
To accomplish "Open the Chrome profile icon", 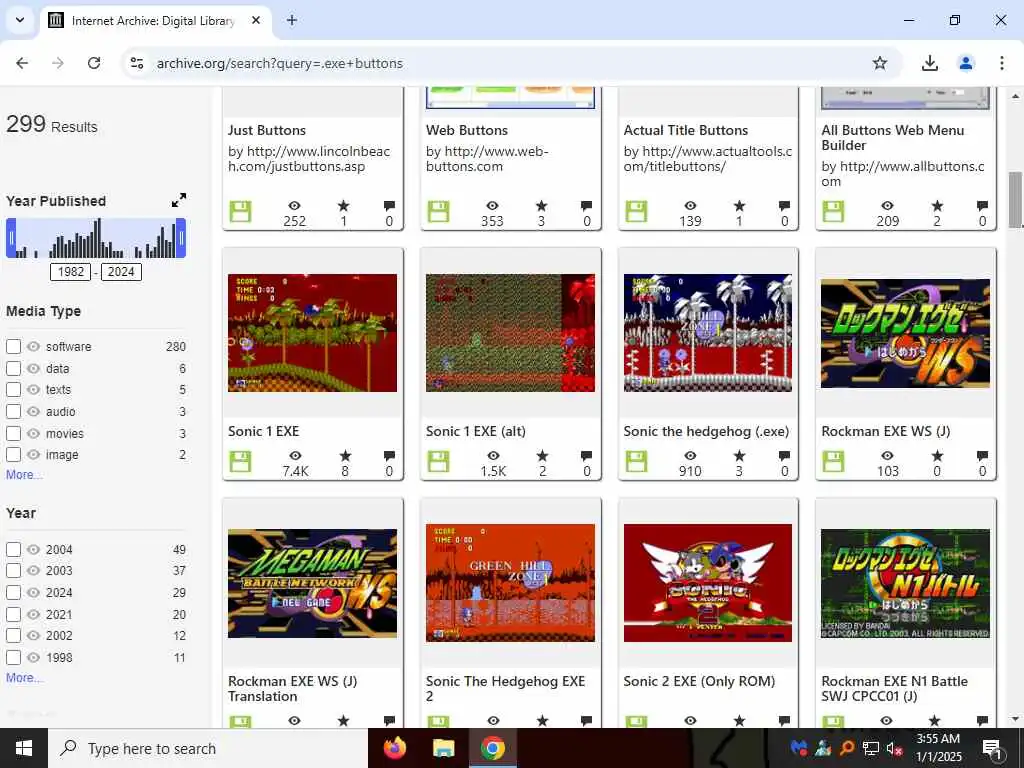I will click(966, 63).
